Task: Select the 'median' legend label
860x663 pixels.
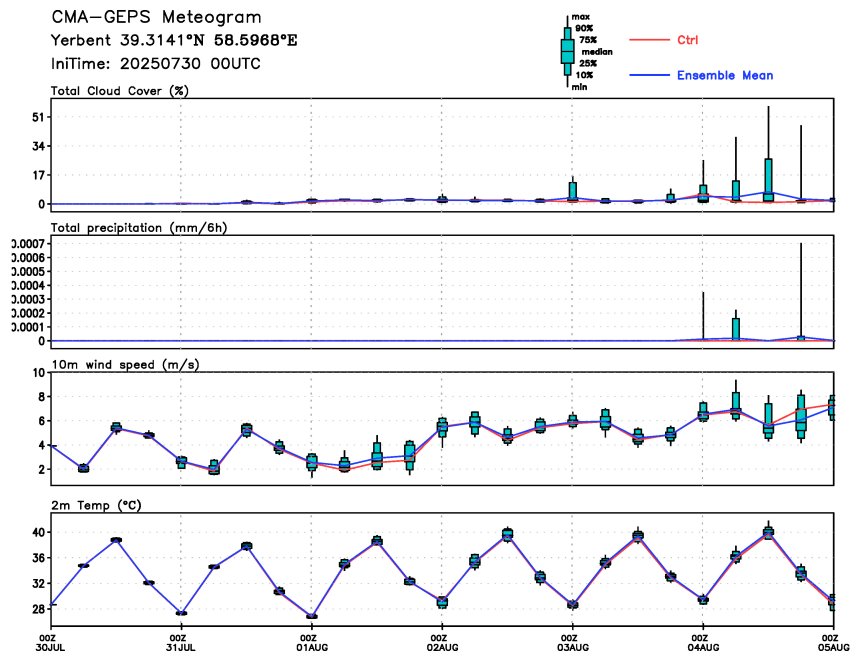Action: pos(597,52)
